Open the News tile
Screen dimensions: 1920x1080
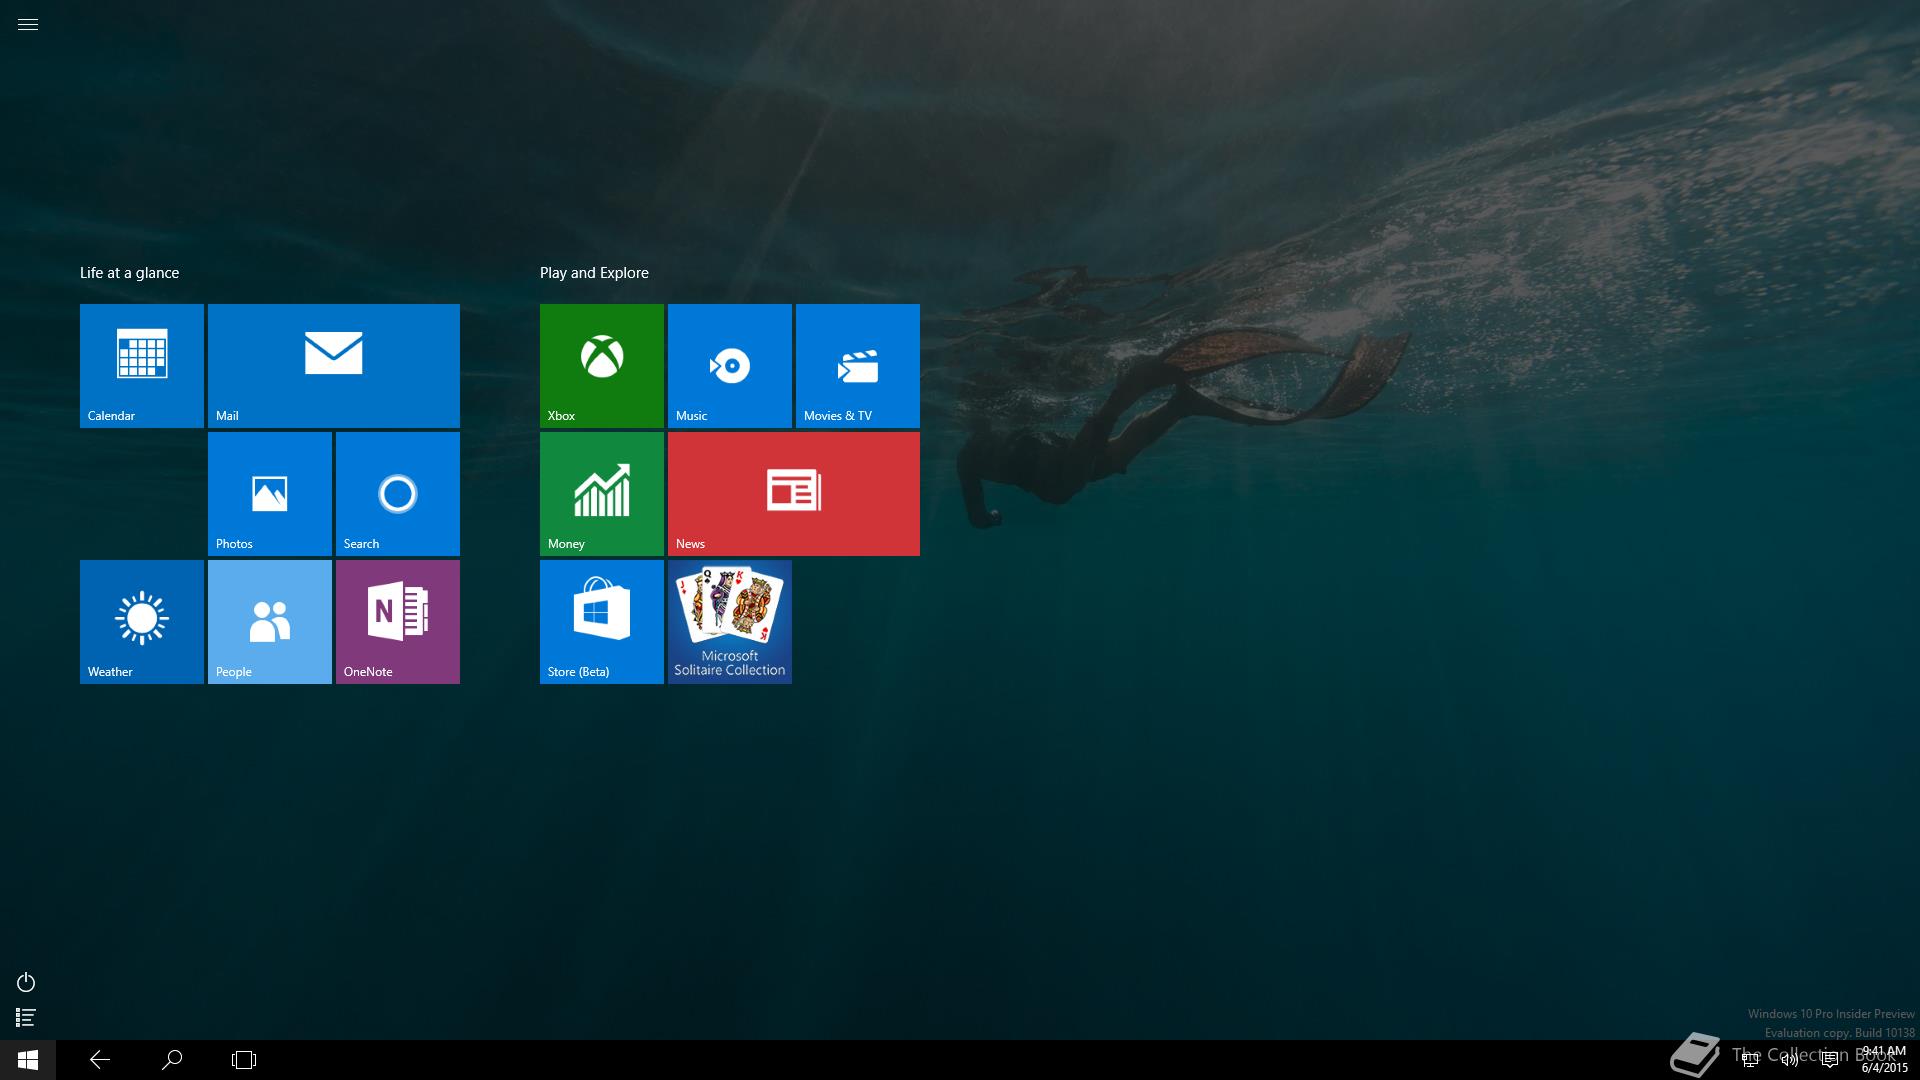coord(794,494)
